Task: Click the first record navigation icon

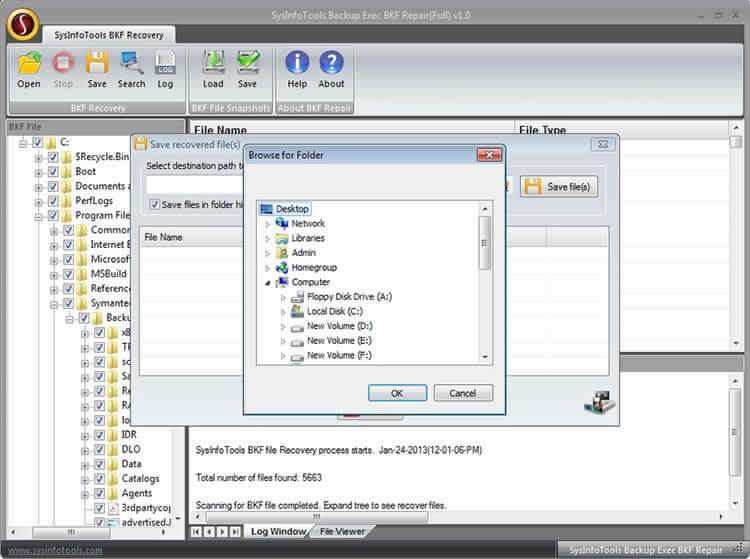Action: (197, 532)
